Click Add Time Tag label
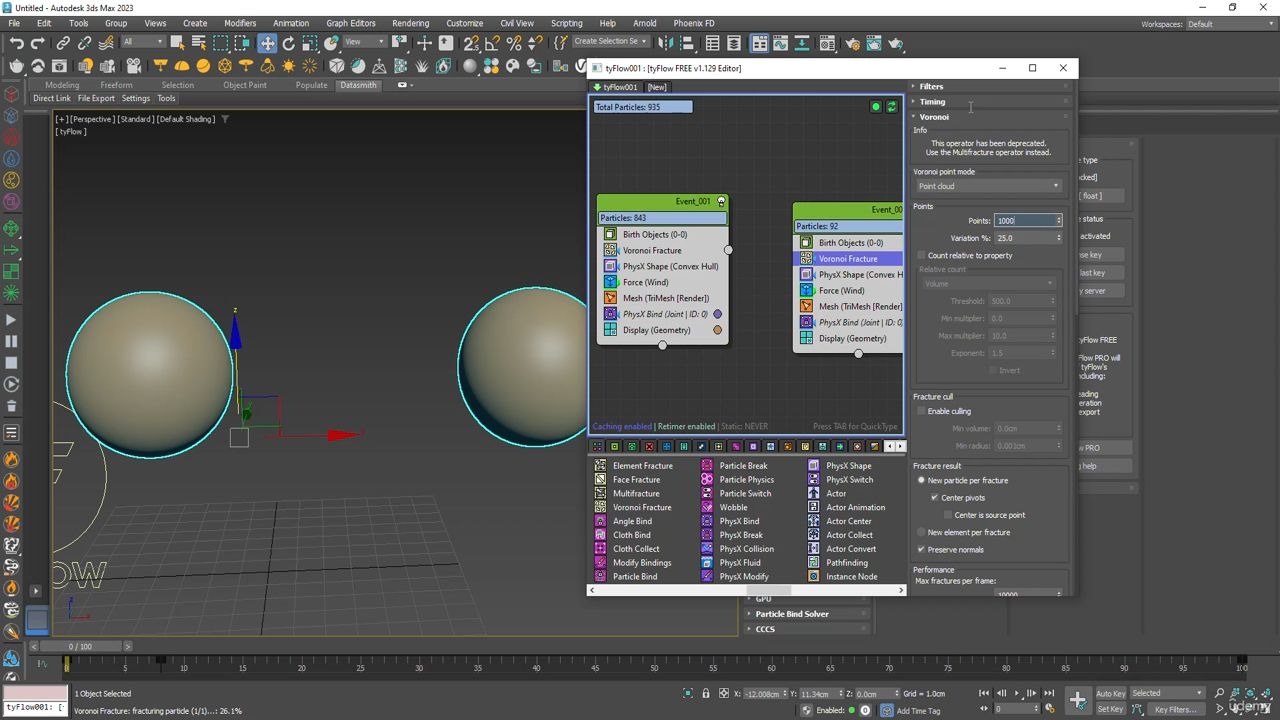1280x720 pixels. [x=918, y=711]
